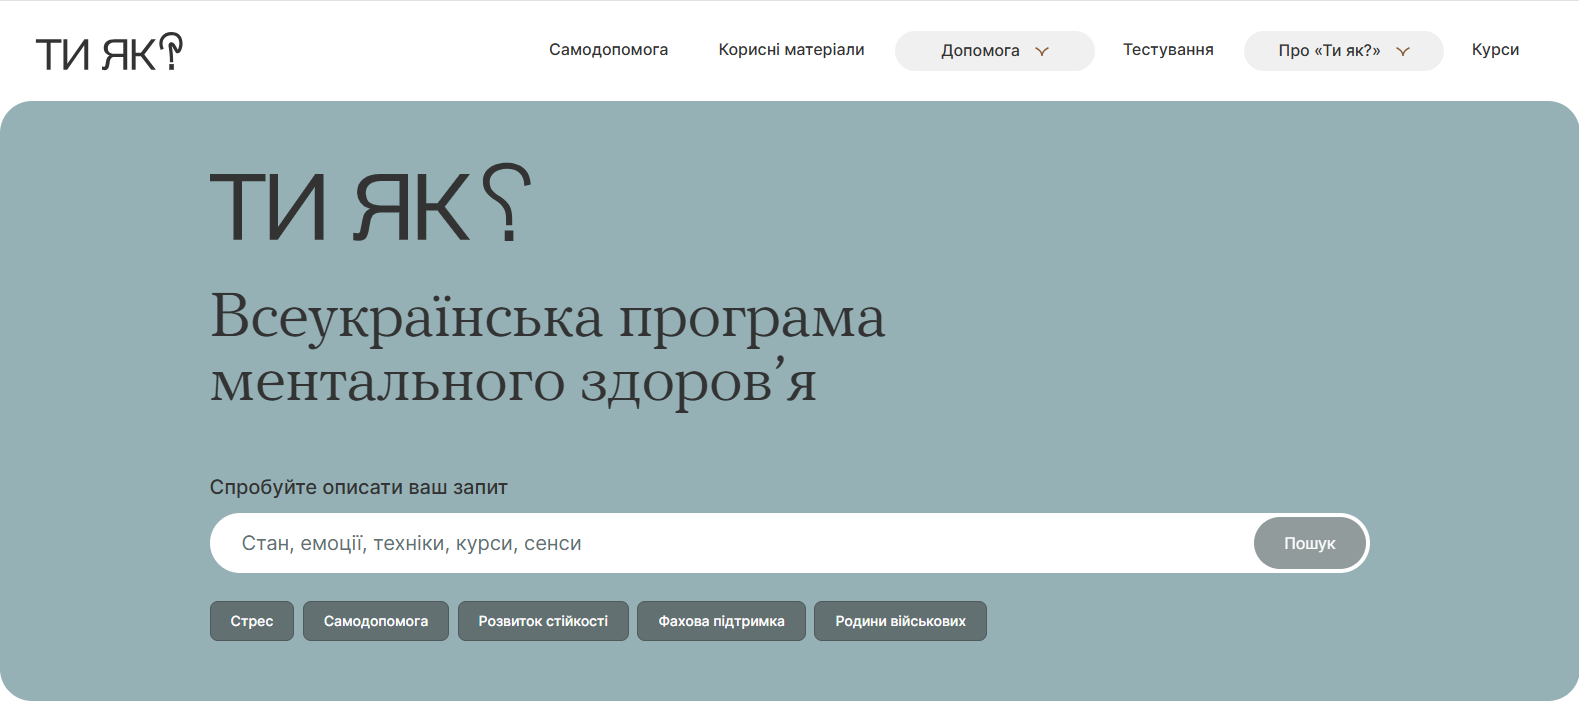
Task: Select the Стрес topic tag
Action: point(252,621)
